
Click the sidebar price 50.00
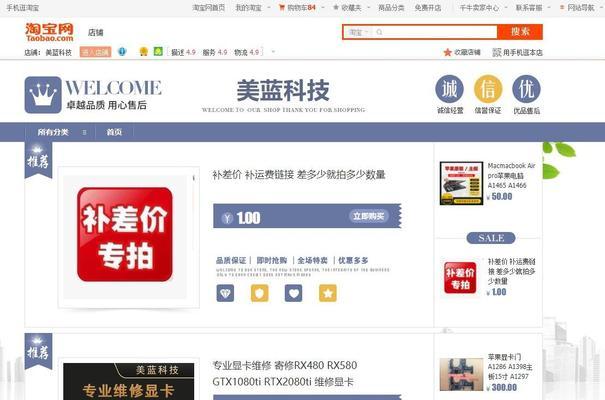502,196
